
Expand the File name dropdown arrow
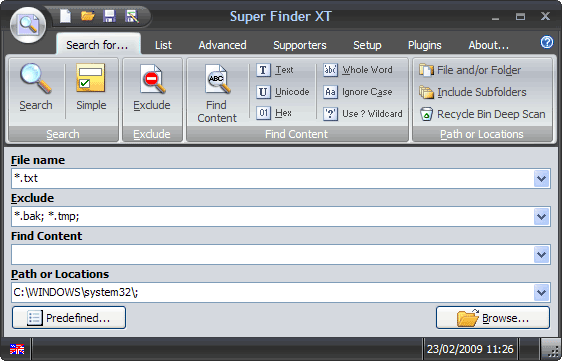(x=542, y=179)
